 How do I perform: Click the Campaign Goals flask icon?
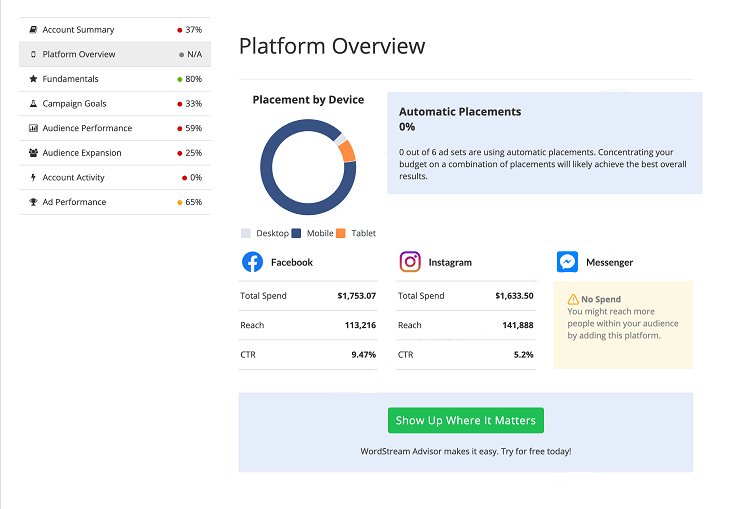pos(33,103)
